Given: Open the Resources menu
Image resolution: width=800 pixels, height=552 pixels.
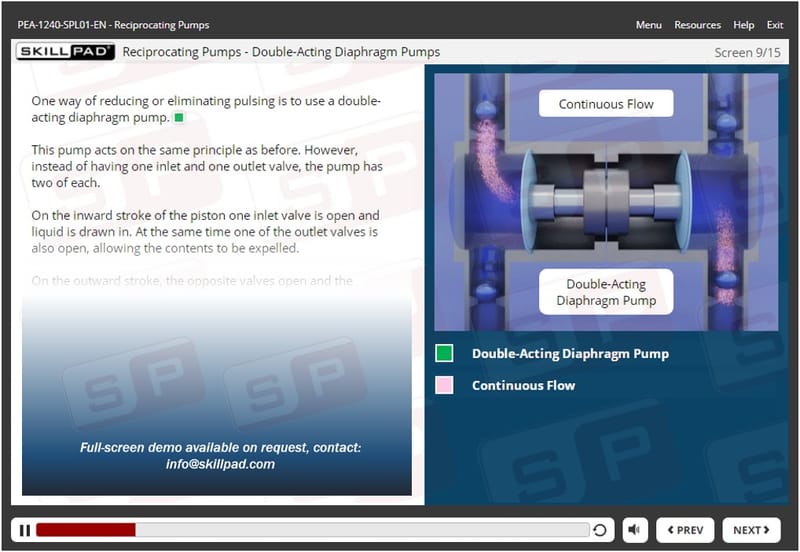Looking at the screenshot, I should [697, 25].
